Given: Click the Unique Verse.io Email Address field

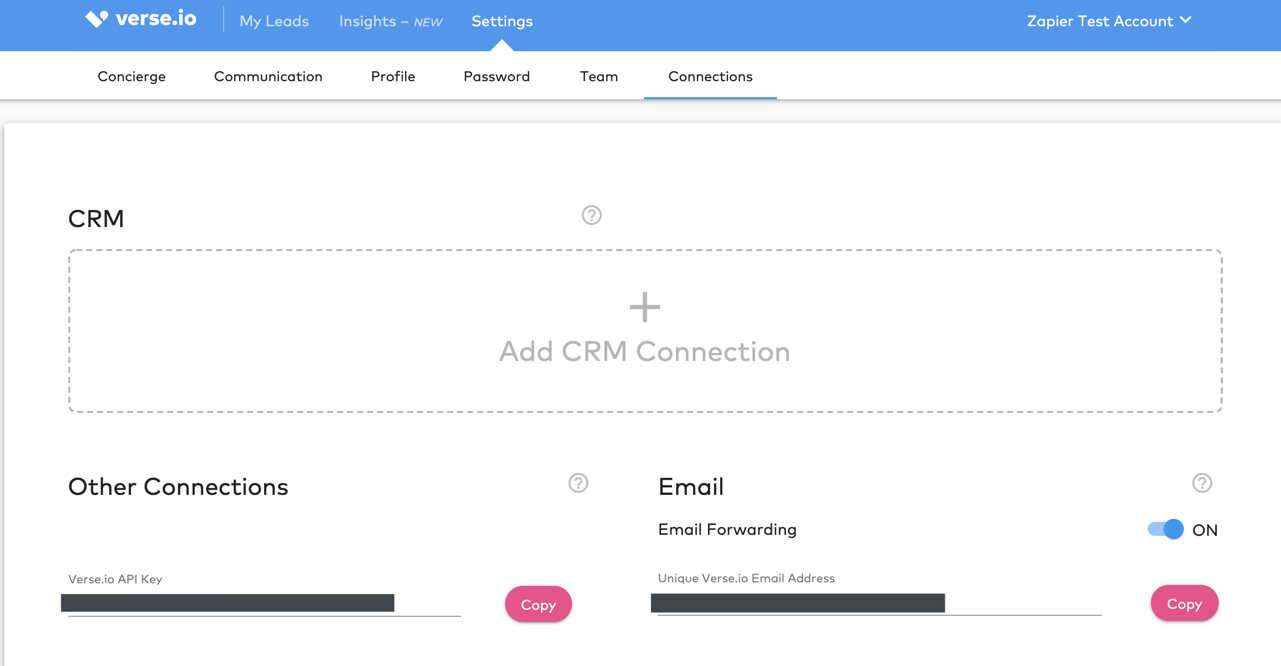Looking at the screenshot, I should point(878,602).
